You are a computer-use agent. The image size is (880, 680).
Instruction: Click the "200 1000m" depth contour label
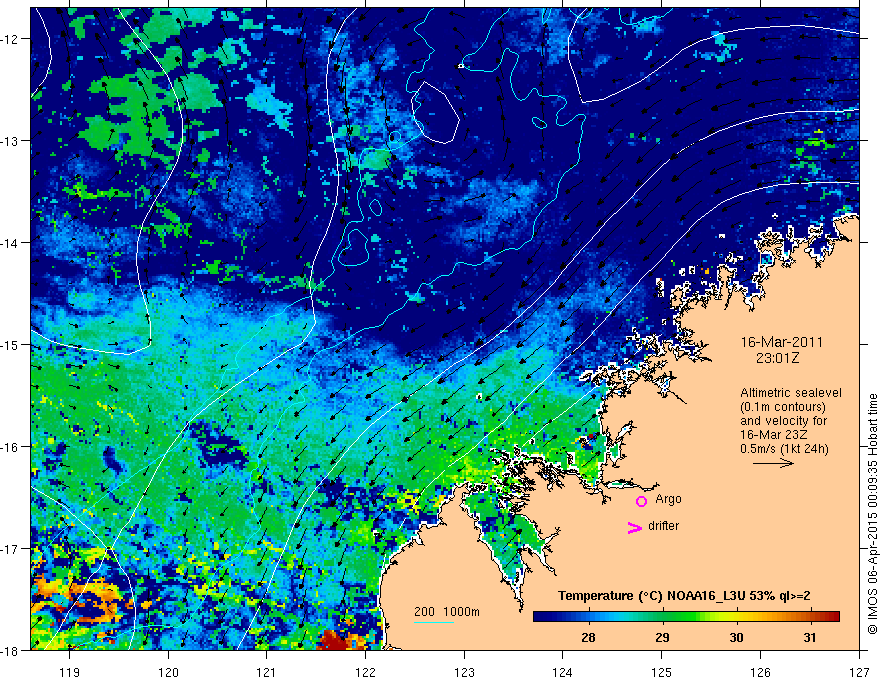tap(447, 612)
